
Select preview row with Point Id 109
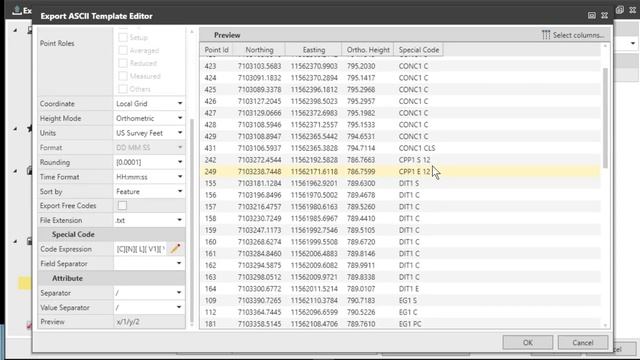pos(400,300)
